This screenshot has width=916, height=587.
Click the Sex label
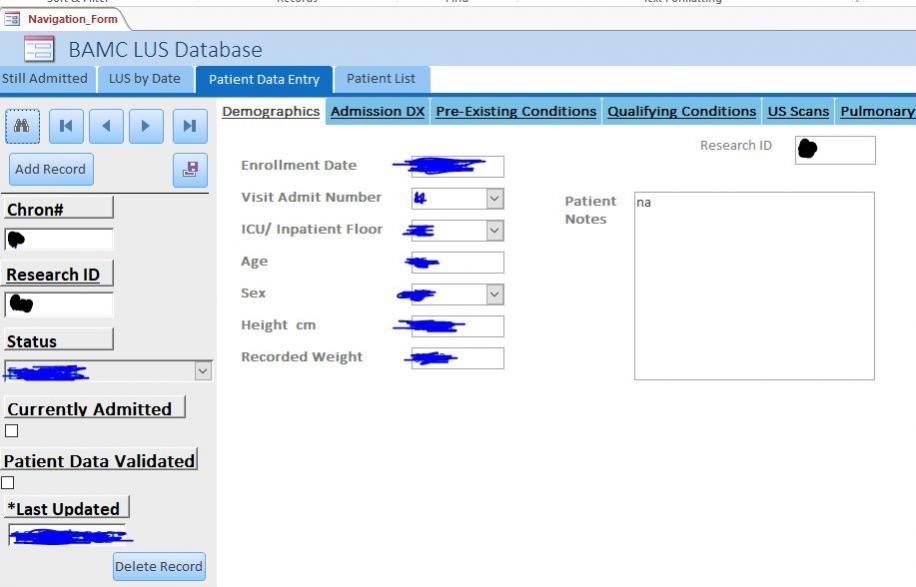(253, 293)
